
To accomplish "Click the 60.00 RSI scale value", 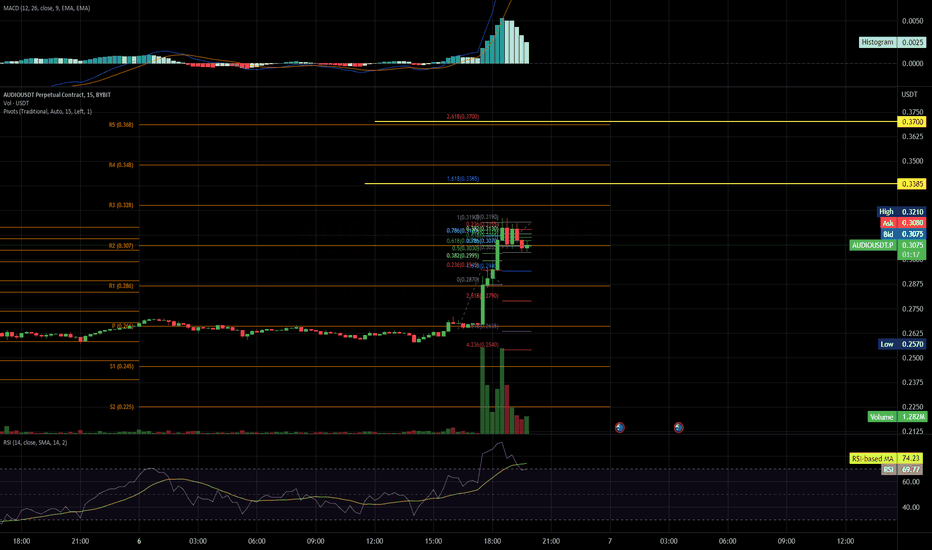I will (911, 482).
